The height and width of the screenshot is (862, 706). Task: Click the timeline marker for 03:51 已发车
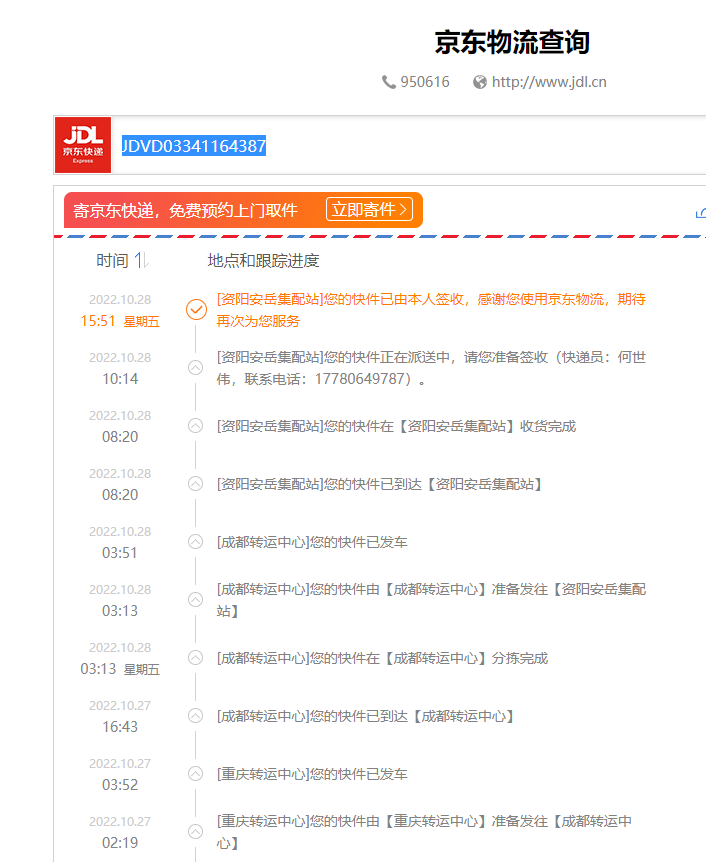coord(195,541)
